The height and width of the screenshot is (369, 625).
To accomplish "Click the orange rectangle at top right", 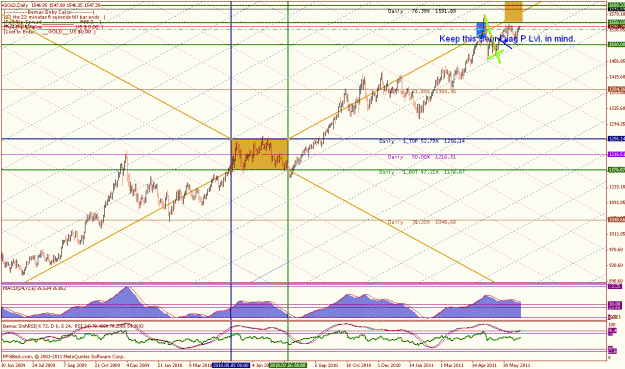I will [x=513, y=11].
